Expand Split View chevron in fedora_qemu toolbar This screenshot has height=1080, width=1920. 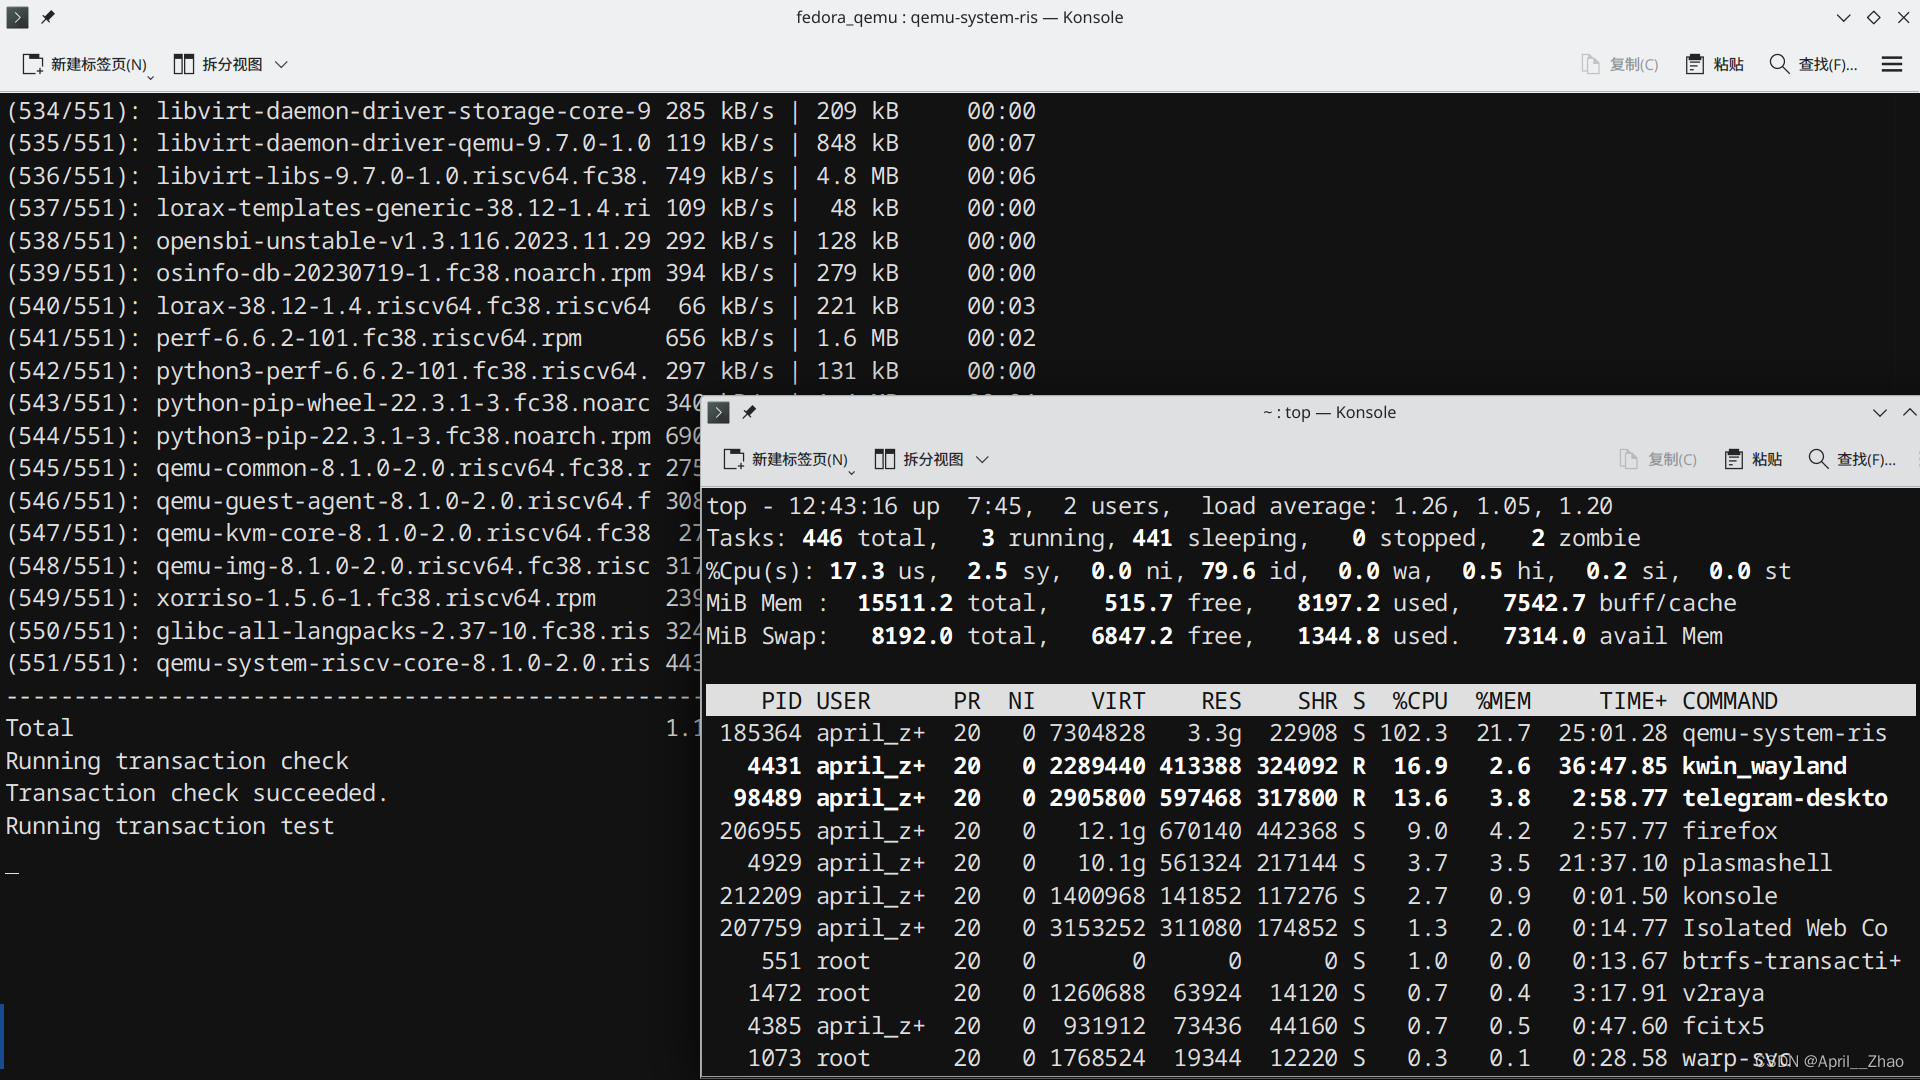(x=282, y=64)
